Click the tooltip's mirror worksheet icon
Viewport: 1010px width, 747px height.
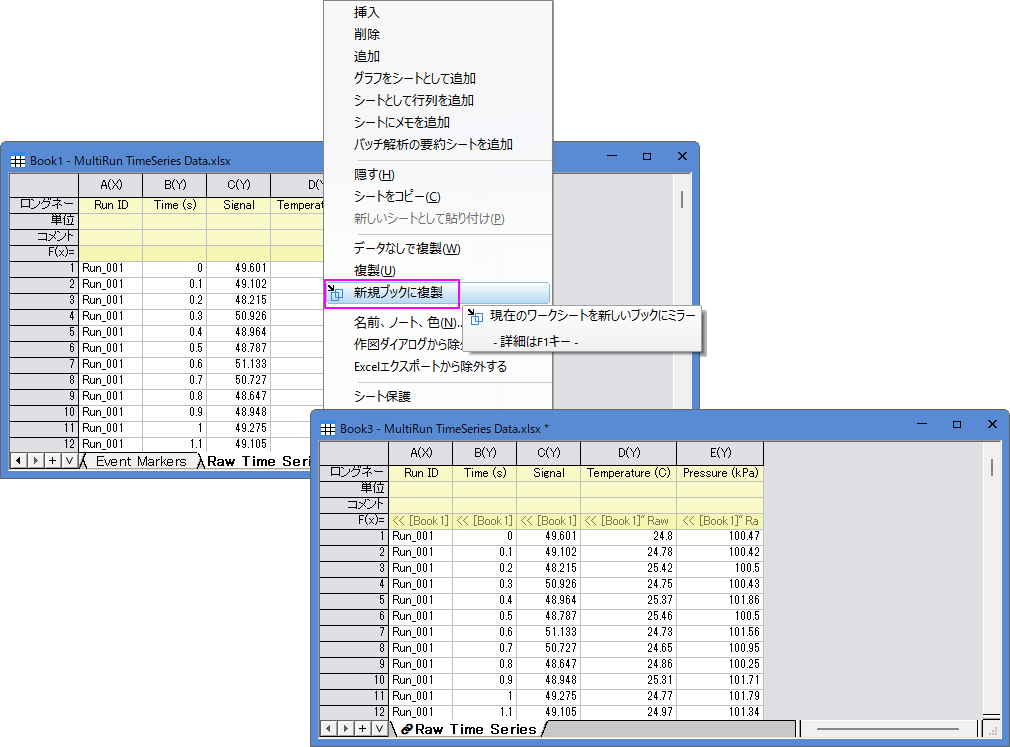(x=475, y=316)
